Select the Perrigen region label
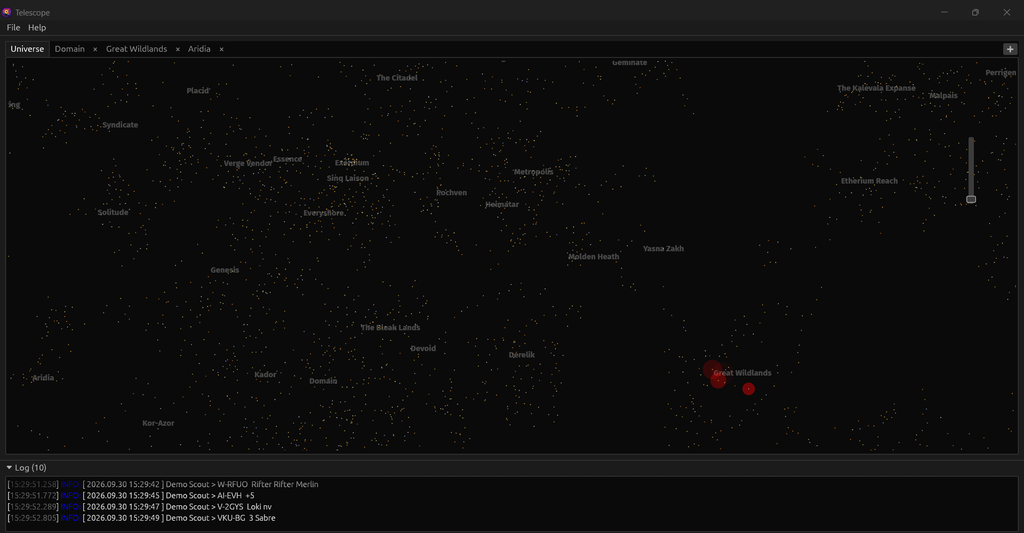This screenshot has width=1024, height=533. tap(1000, 73)
